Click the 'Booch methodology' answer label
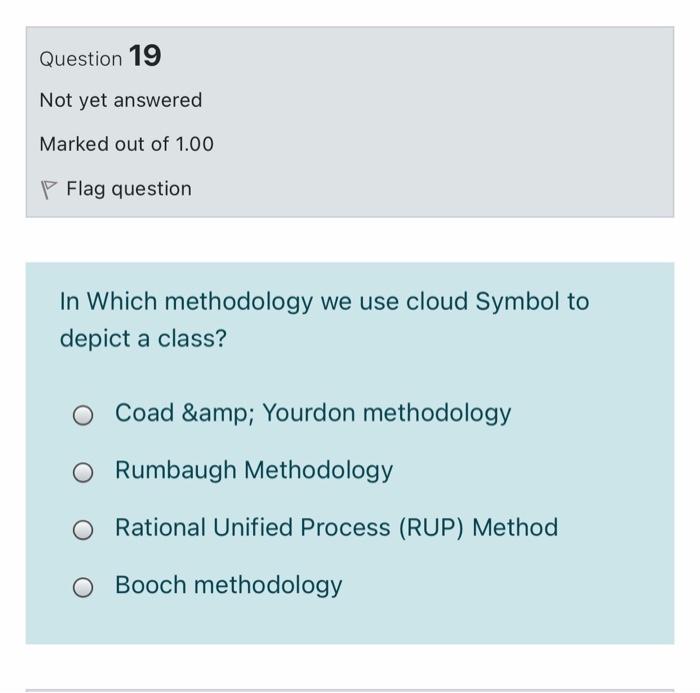Viewport: 700px width, 693px height. point(229,585)
